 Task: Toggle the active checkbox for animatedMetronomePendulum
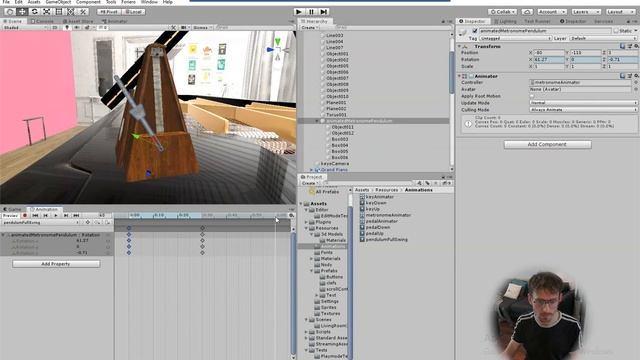475,31
